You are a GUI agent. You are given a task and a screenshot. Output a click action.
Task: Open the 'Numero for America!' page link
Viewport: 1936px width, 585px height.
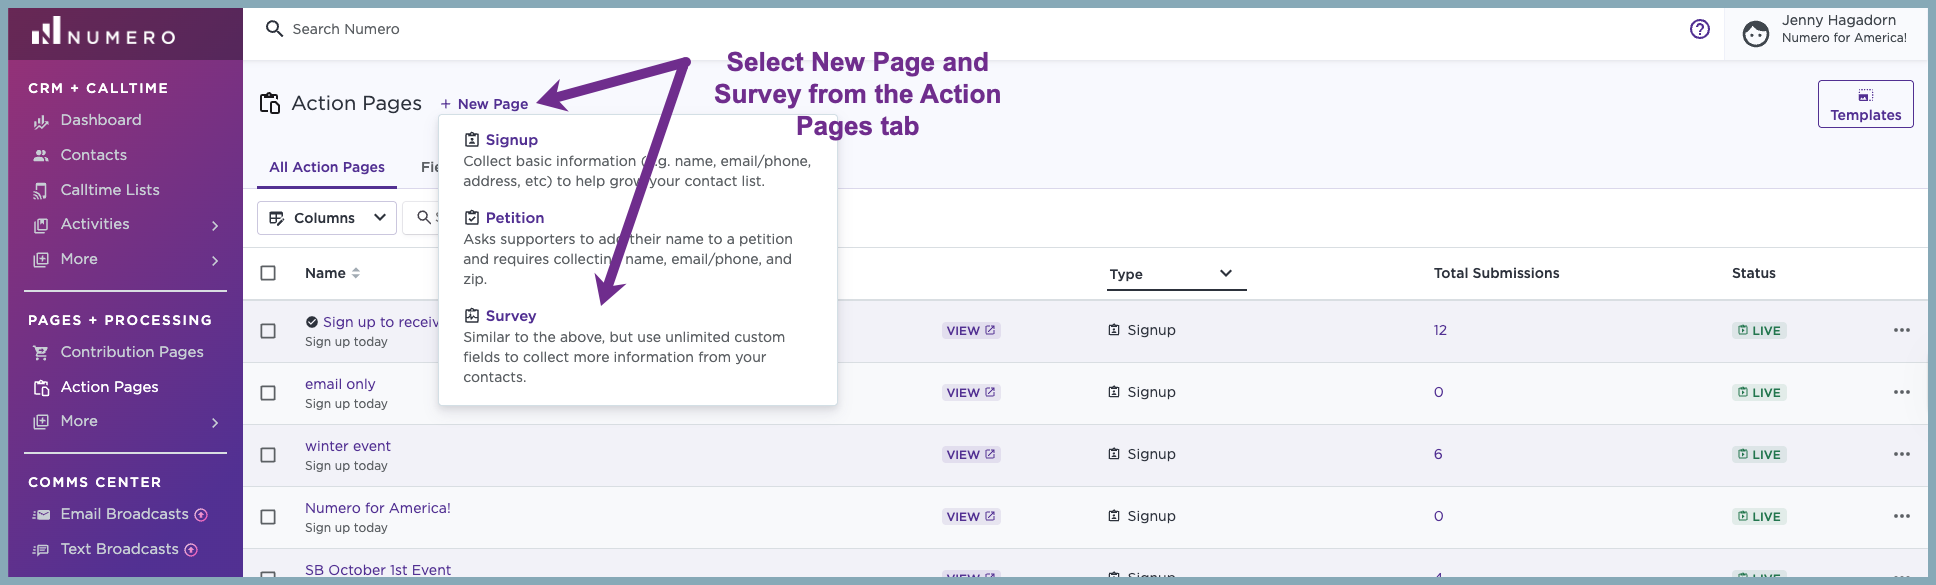[378, 508]
